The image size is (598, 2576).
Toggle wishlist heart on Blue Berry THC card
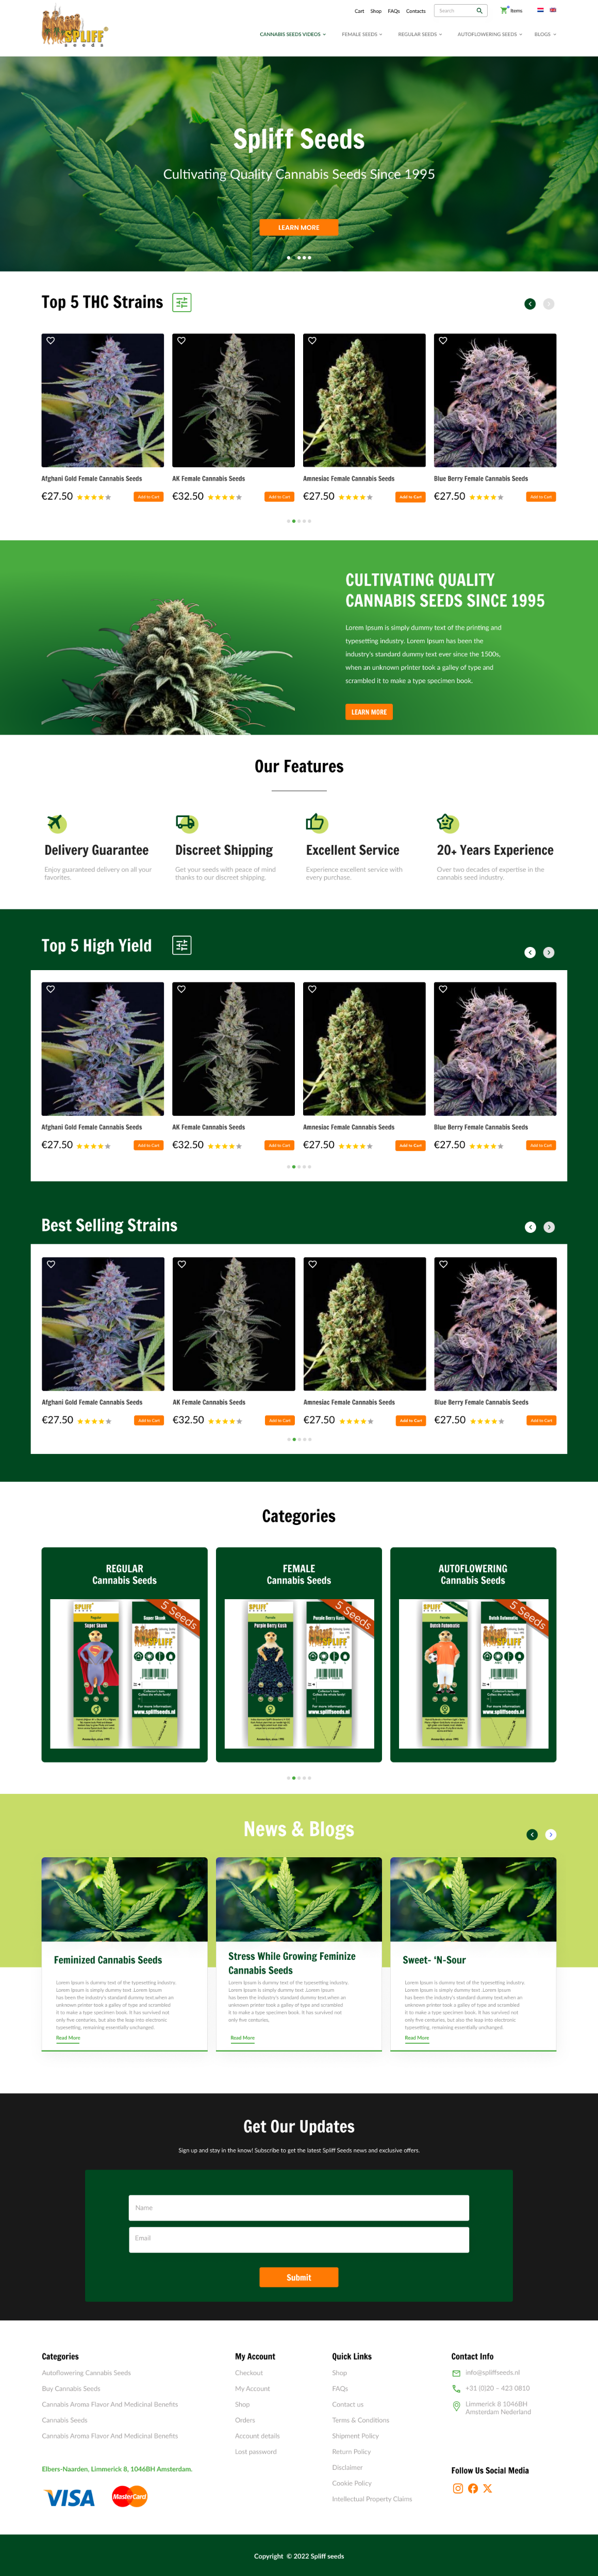coord(443,341)
